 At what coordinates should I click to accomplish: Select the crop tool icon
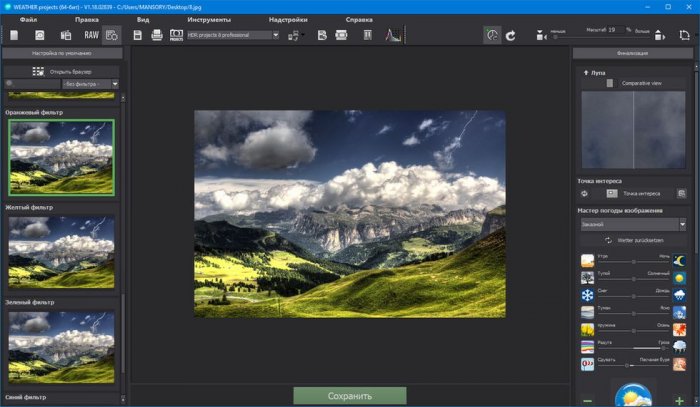(683, 35)
